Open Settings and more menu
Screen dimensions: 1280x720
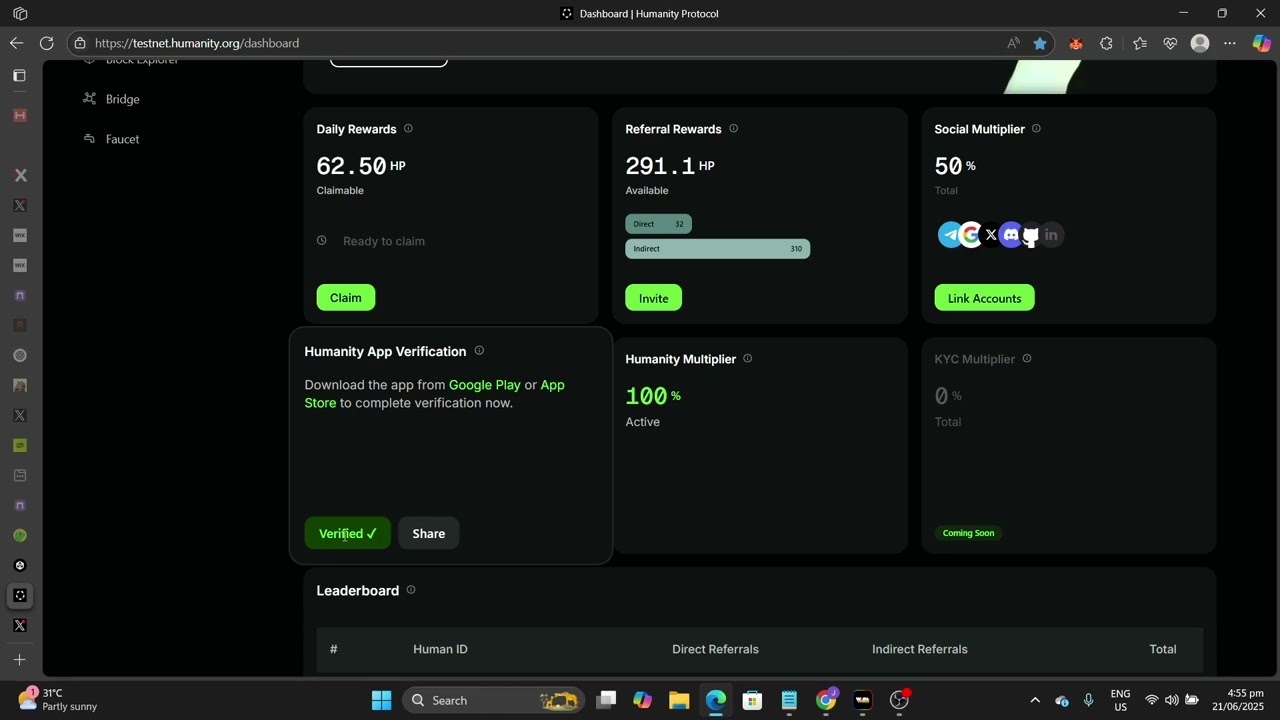(1231, 43)
